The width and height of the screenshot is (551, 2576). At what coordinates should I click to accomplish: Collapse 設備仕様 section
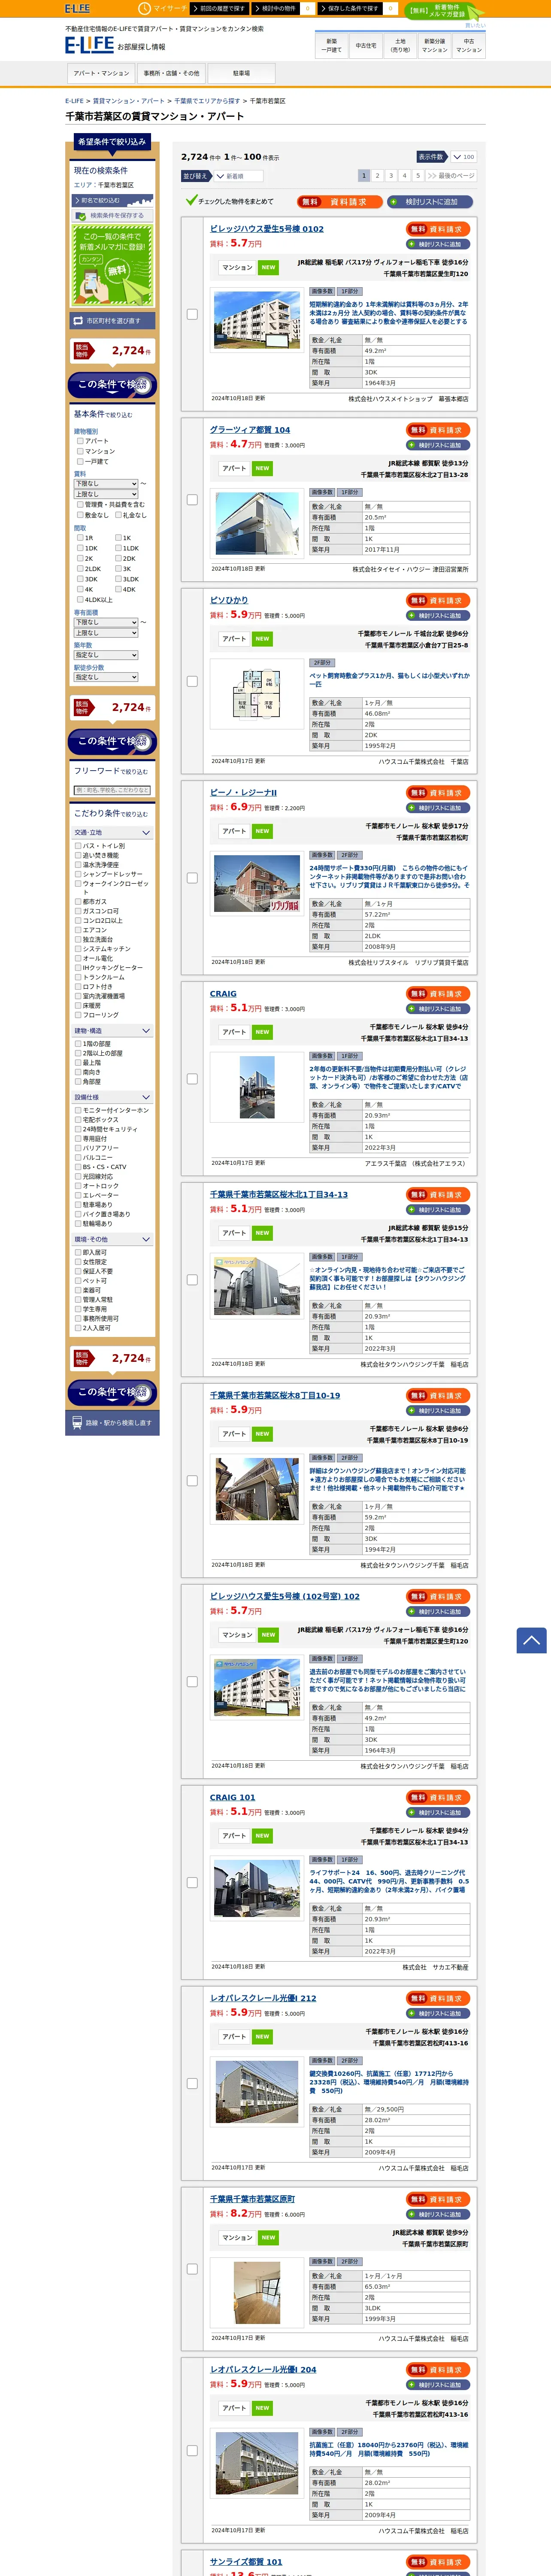[x=112, y=1097]
